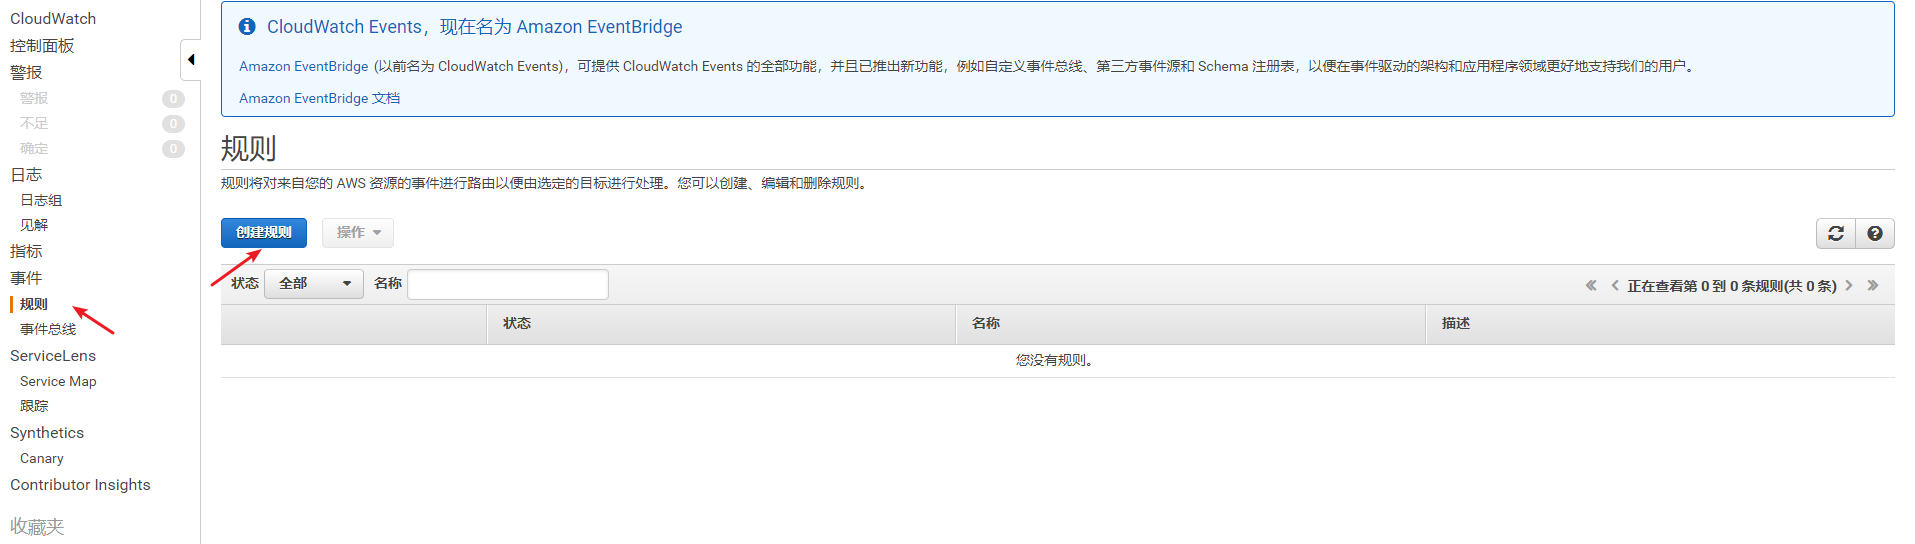Open 警报 section in sidebar
This screenshot has height=544, width=1915.
[x=26, y=73]
